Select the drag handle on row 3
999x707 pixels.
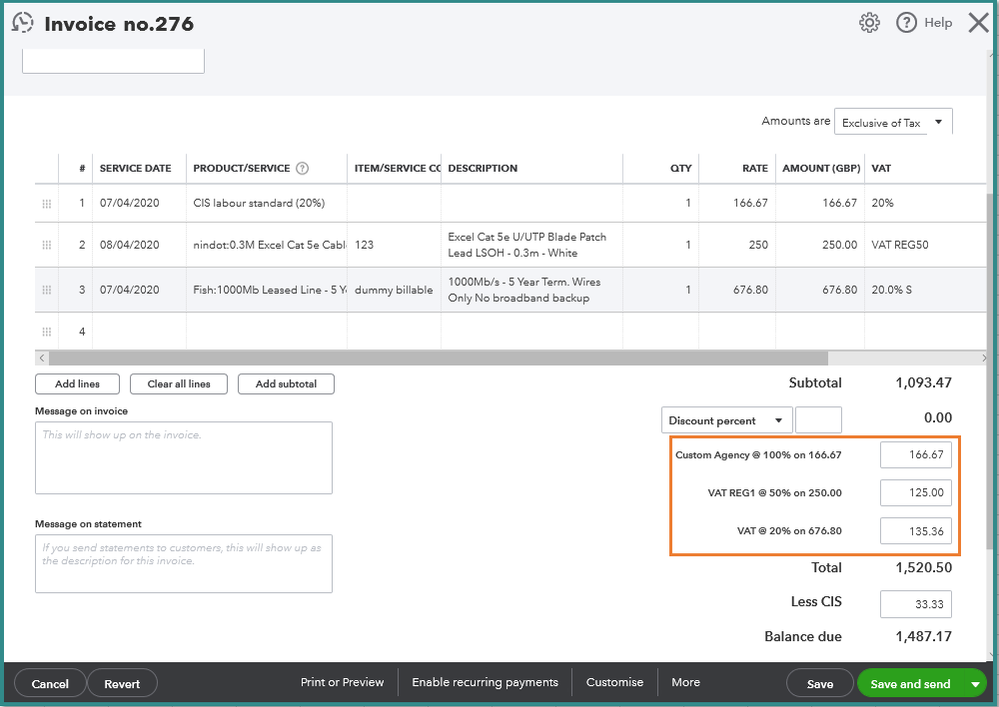[x=46, y=290]
